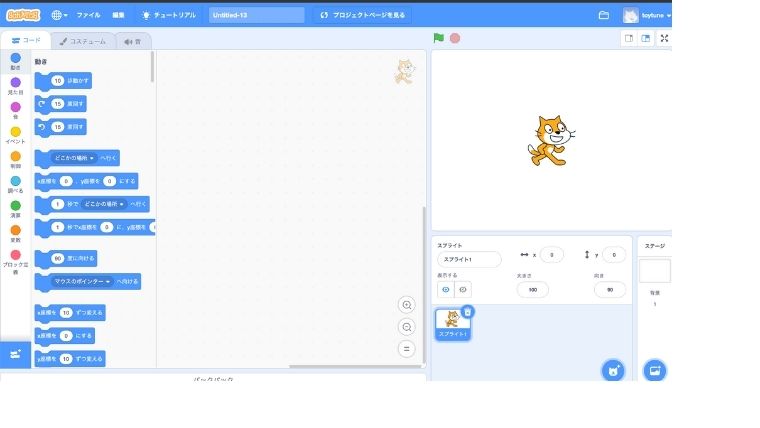
Task: Select the 変数 variables category
Action: [x=16, y=234]
